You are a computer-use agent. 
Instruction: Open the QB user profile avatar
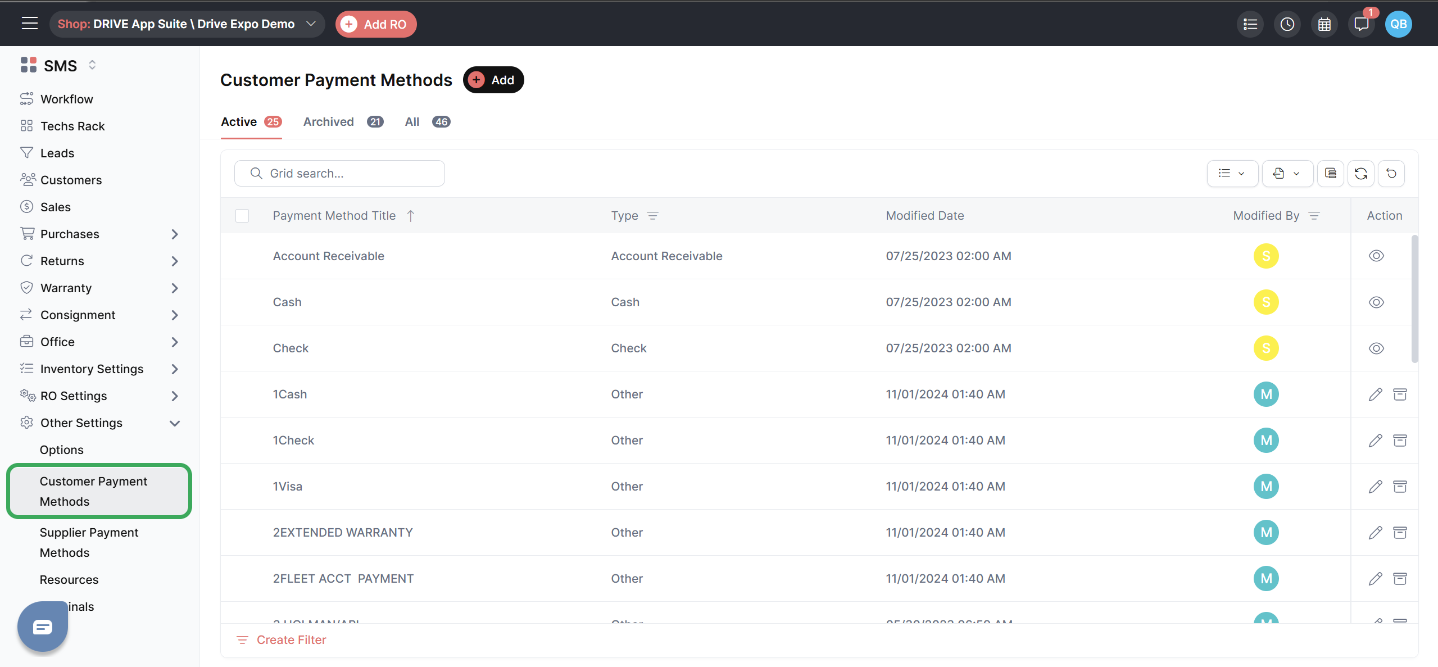pos(1398,24)
